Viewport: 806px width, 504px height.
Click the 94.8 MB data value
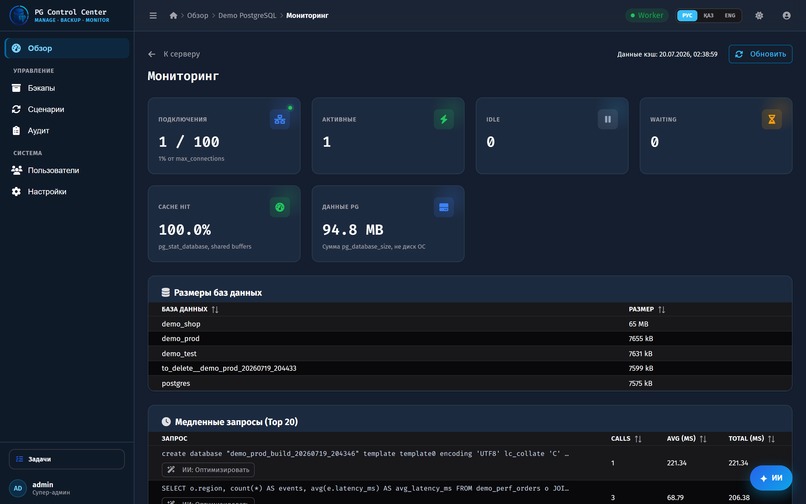(x=353, y=230)
